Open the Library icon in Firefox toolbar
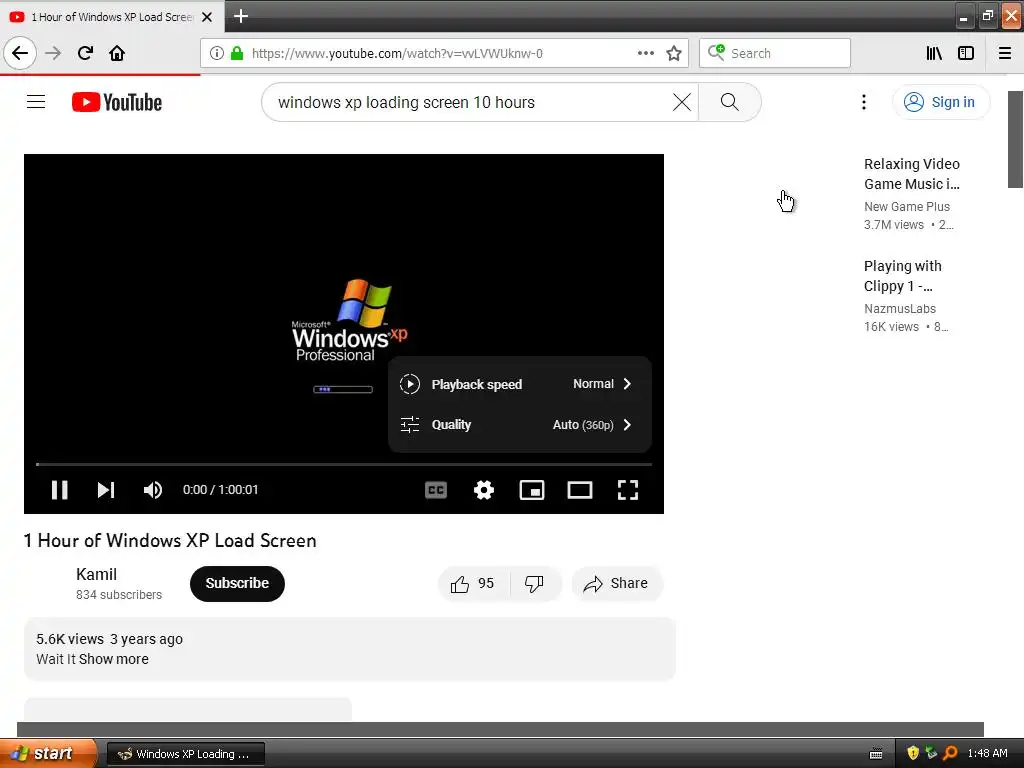The height and width of the screenshot is (768, 1024). 934,53
